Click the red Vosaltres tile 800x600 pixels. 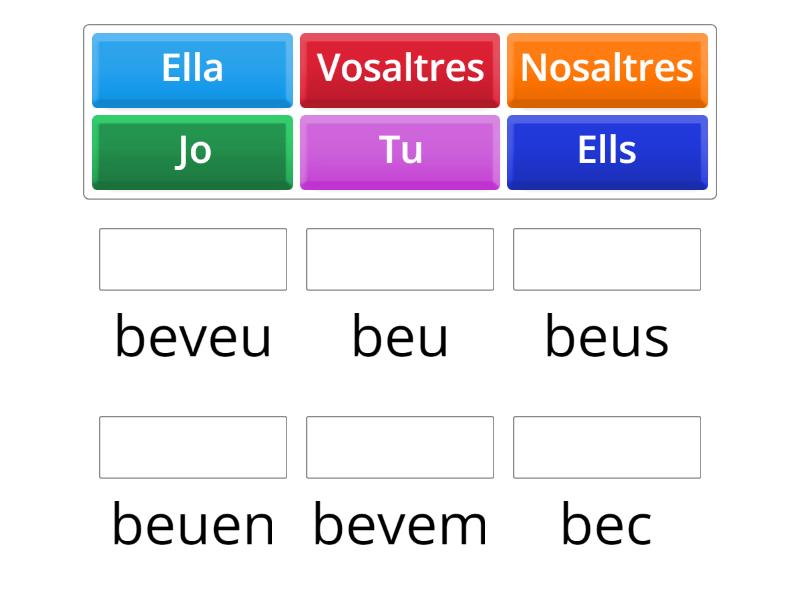click(400, 69)
